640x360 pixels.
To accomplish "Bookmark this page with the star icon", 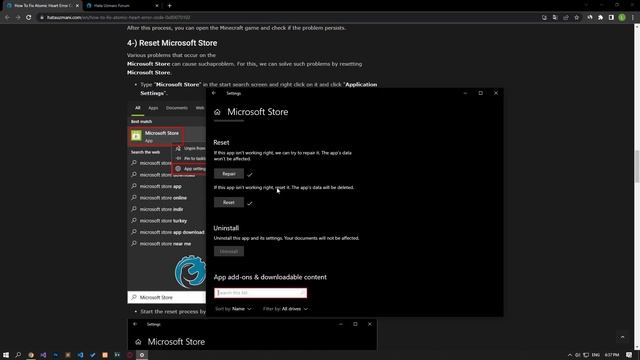I will pyautogui.click(x=576, y=18).
